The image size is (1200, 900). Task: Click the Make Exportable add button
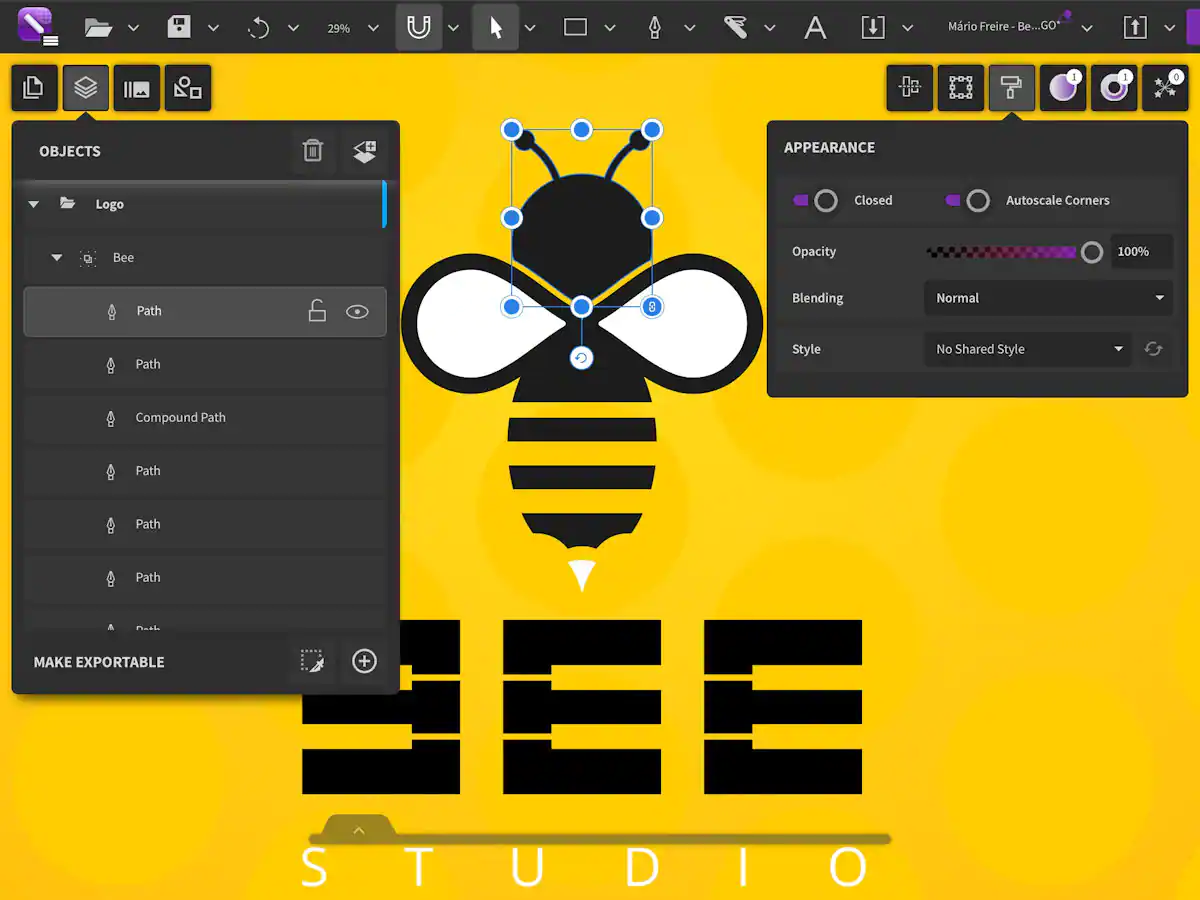pyautogui.click(x=365, y=661)
